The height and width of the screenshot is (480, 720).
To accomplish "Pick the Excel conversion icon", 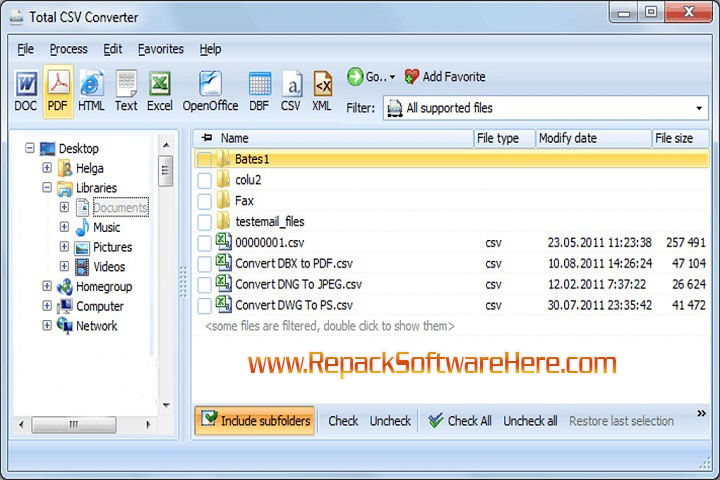I will (x=159, y=84).
